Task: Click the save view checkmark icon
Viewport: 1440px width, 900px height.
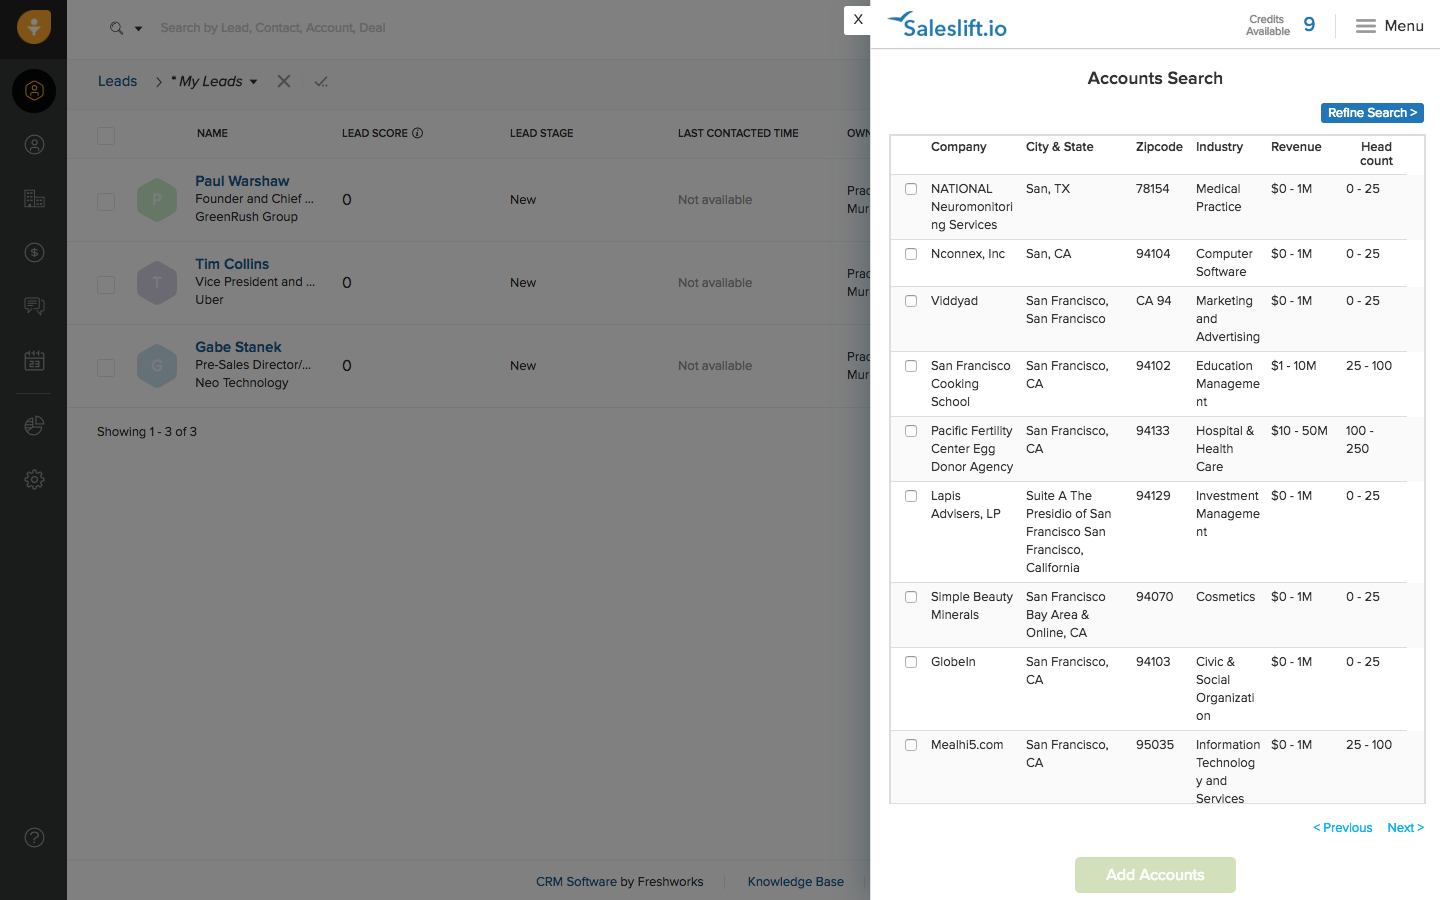Action: pyautogui.click(x=321, y=81)
